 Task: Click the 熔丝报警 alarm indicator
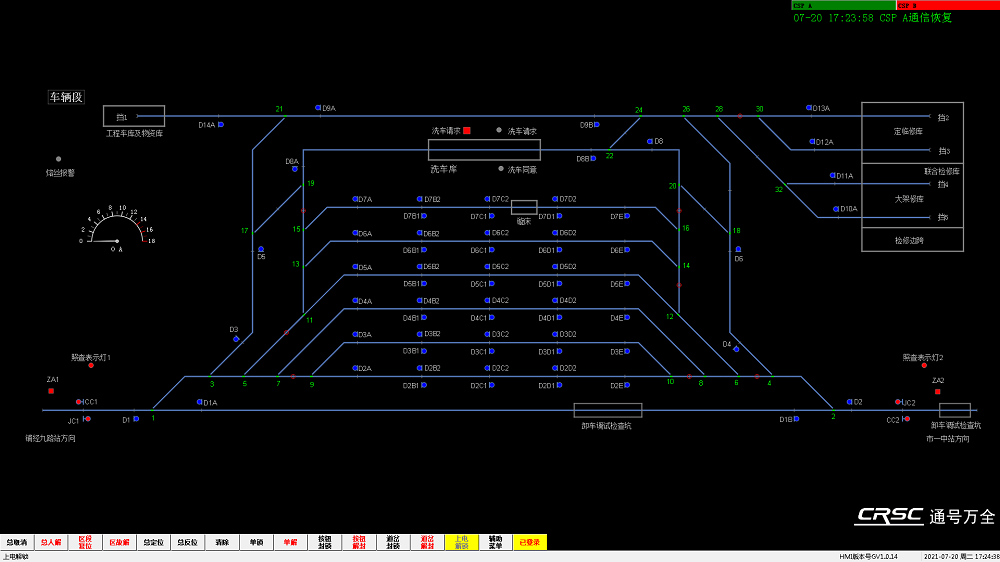pos(58,159)
